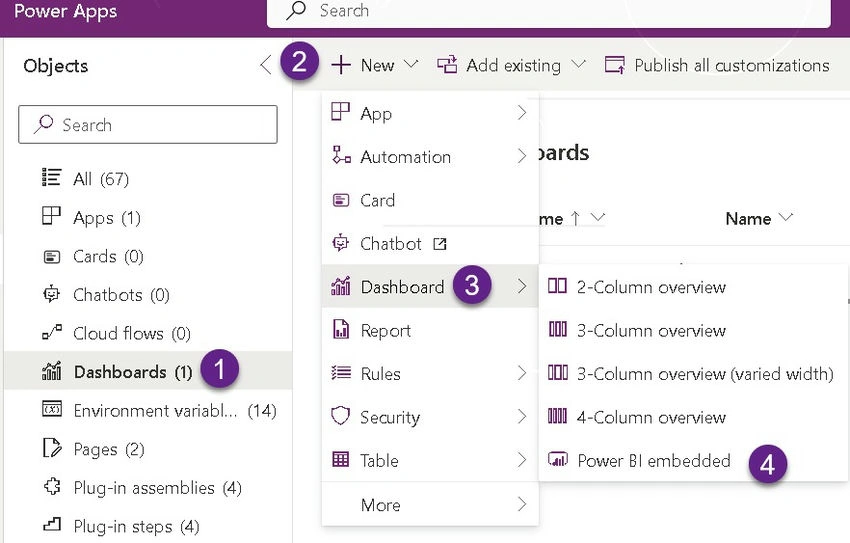Click the Power Apps title link
This screenshot has height=543, width=850.
coord(66,11)
